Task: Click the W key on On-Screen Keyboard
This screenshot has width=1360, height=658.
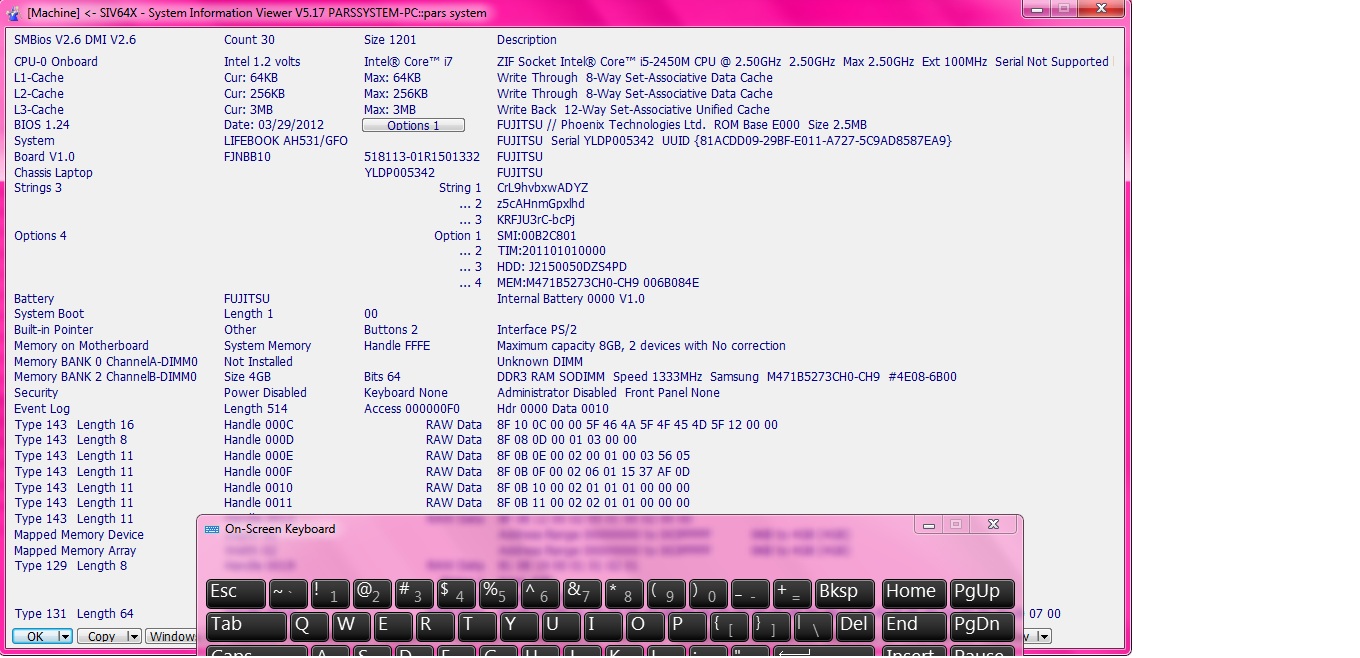Action: (x=352, y=626)
